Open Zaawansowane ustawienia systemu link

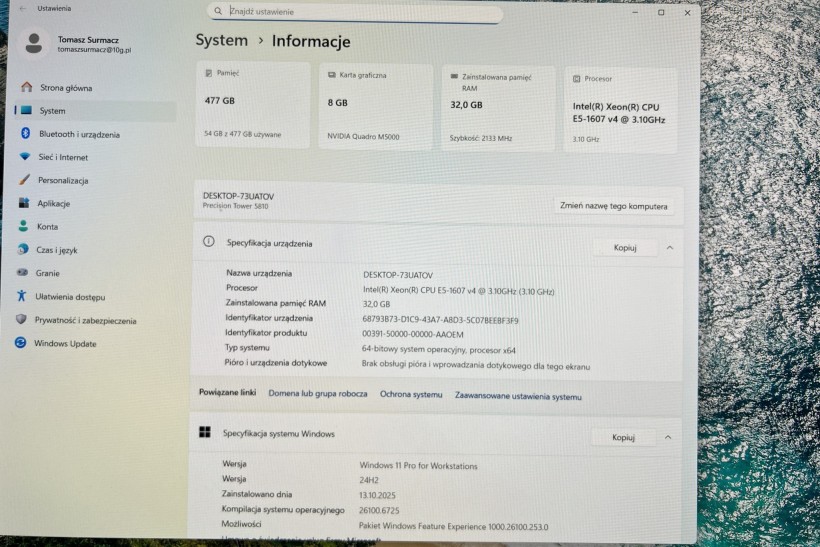pyautogui.click(x=518, y=396)
